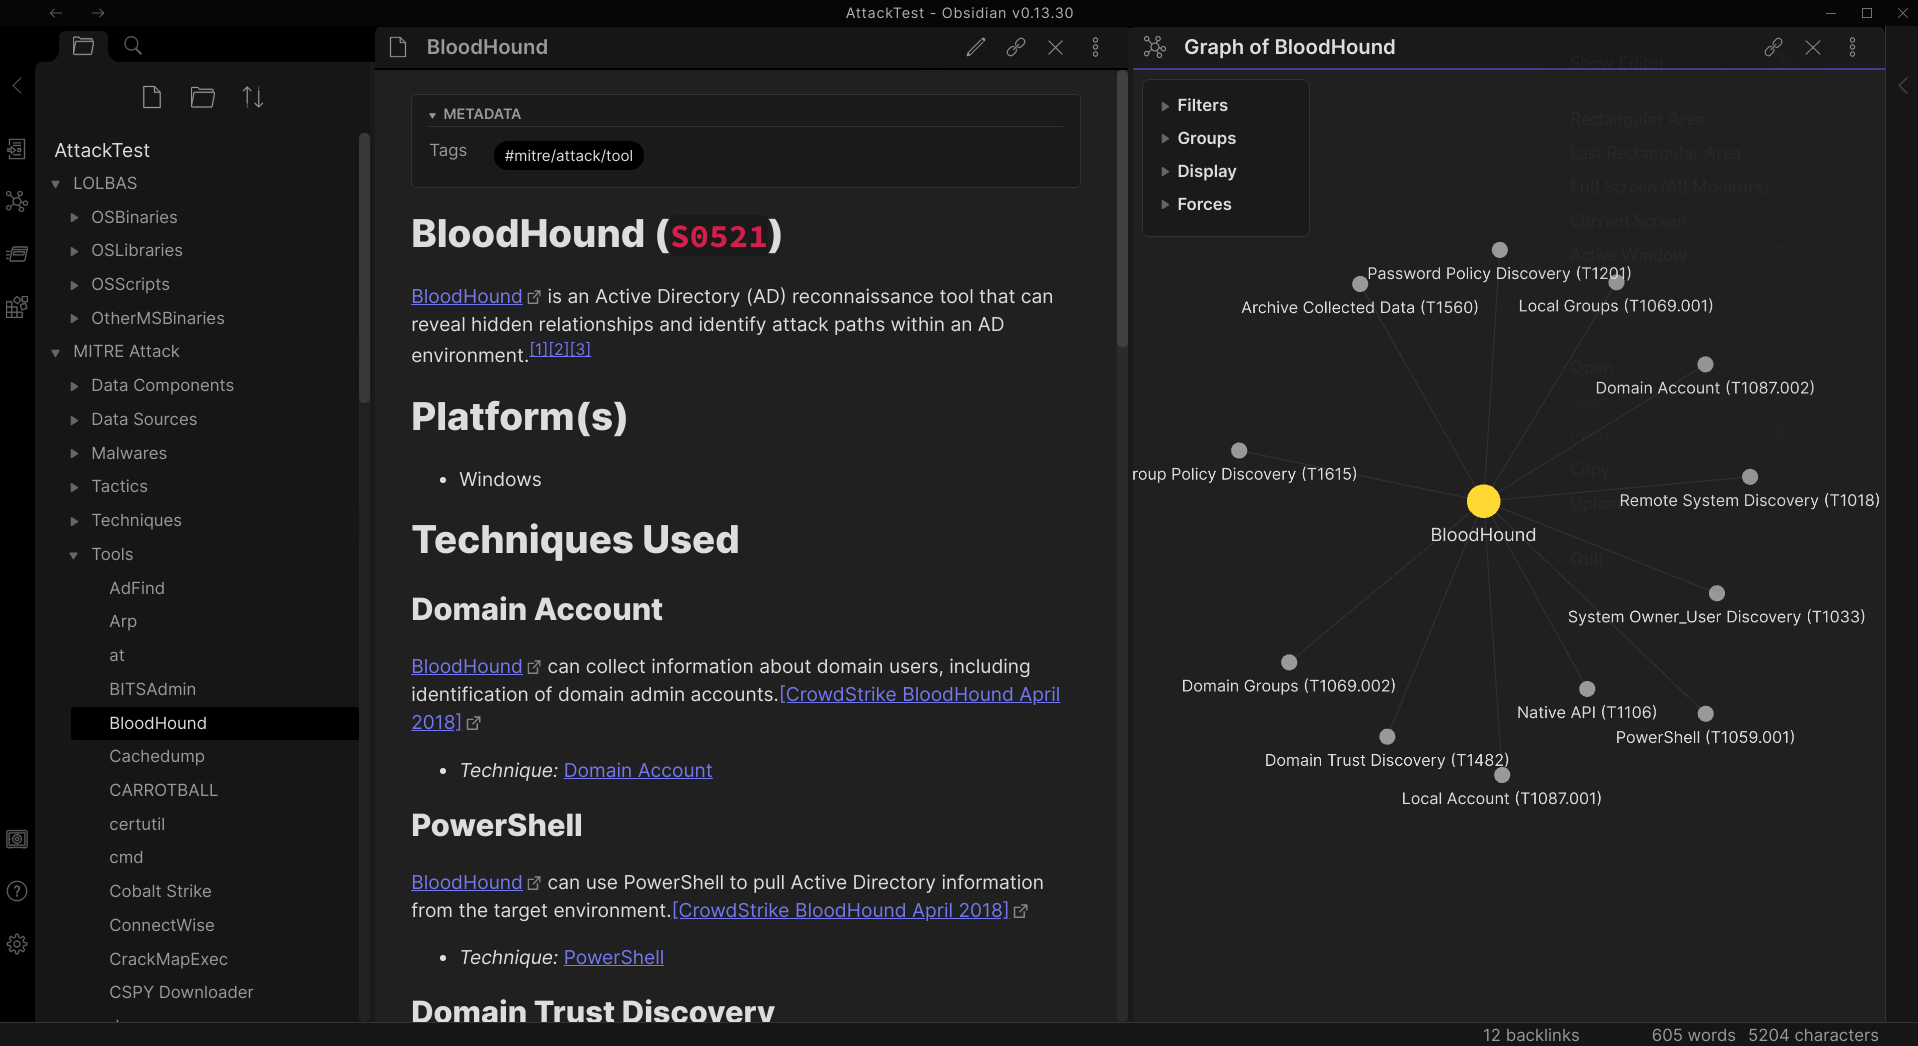Click the file explorer scrollbar
Image resolution: width=1918 pixels, height=1046 pixels.
point(364,268)
